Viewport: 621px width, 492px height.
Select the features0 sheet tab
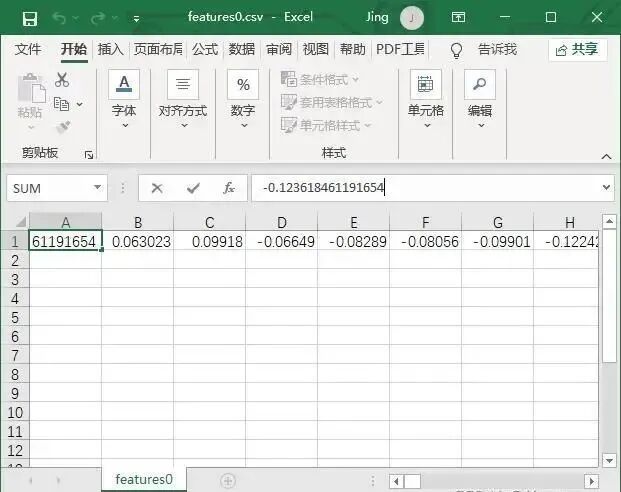(144, 479)
